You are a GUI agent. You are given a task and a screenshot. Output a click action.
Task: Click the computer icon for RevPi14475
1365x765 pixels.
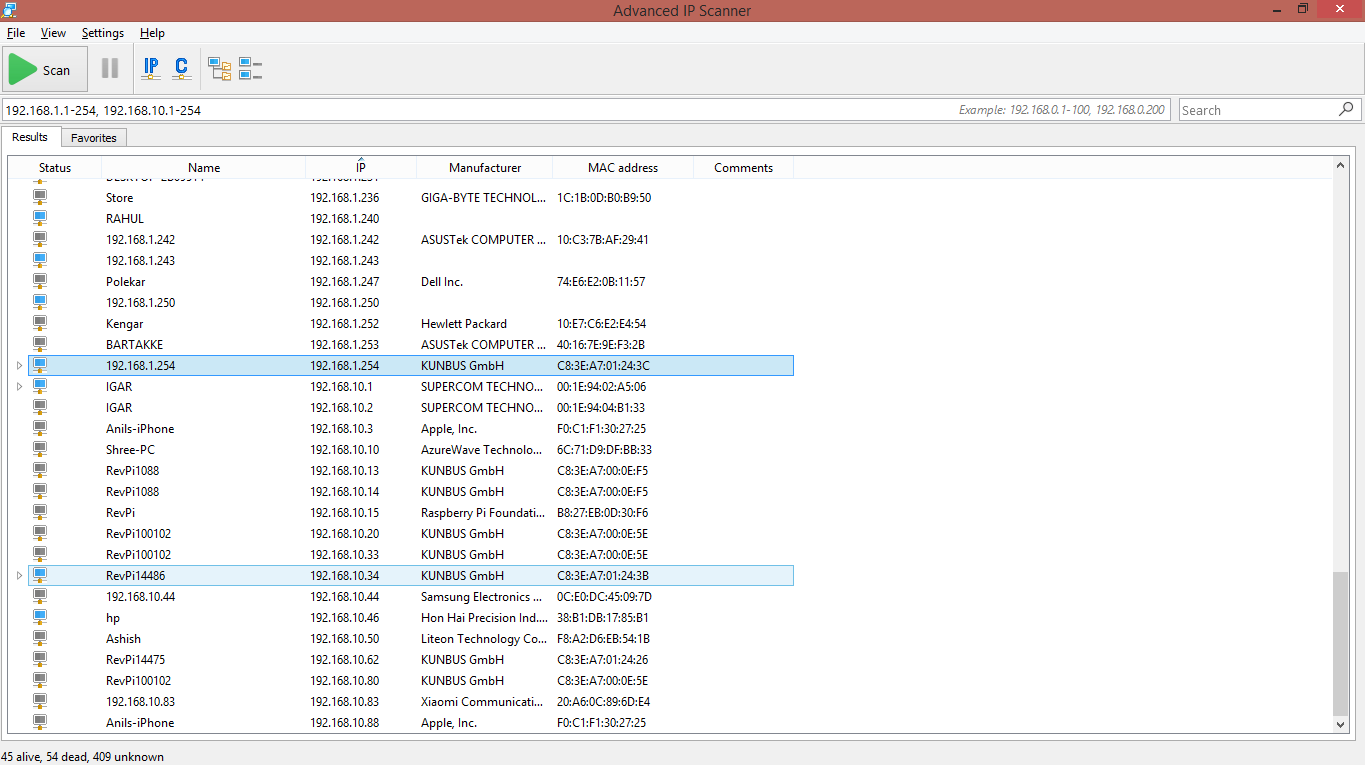pyautogui.click(x=40, y=660)
